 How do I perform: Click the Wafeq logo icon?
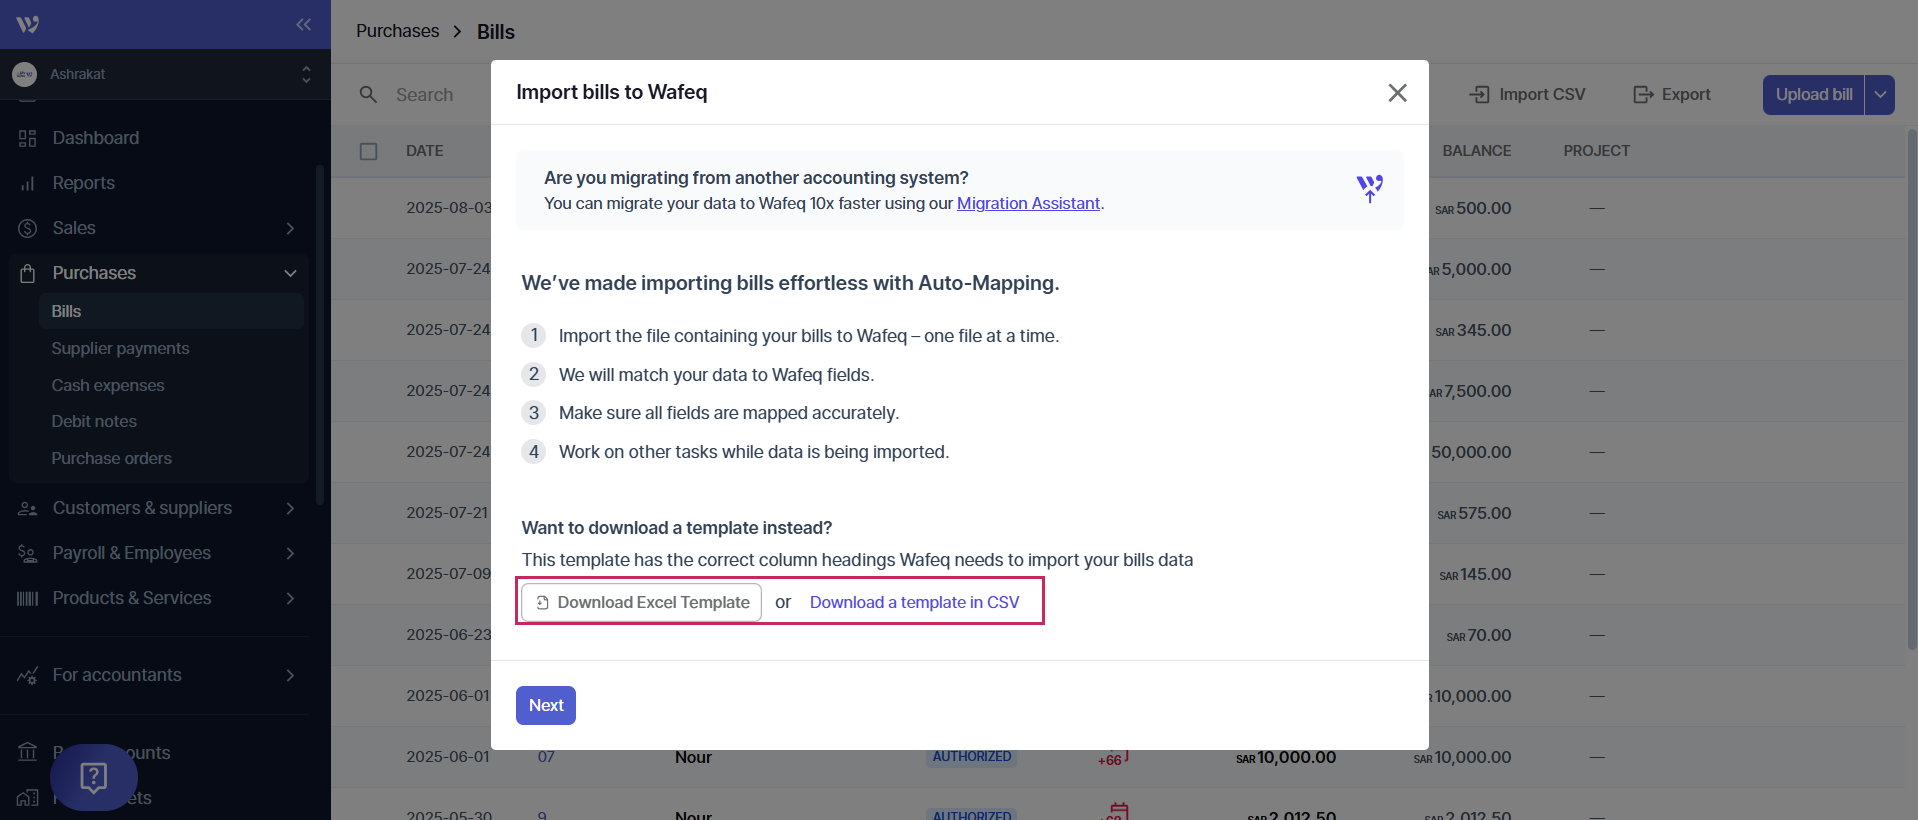tap(28, 24)
